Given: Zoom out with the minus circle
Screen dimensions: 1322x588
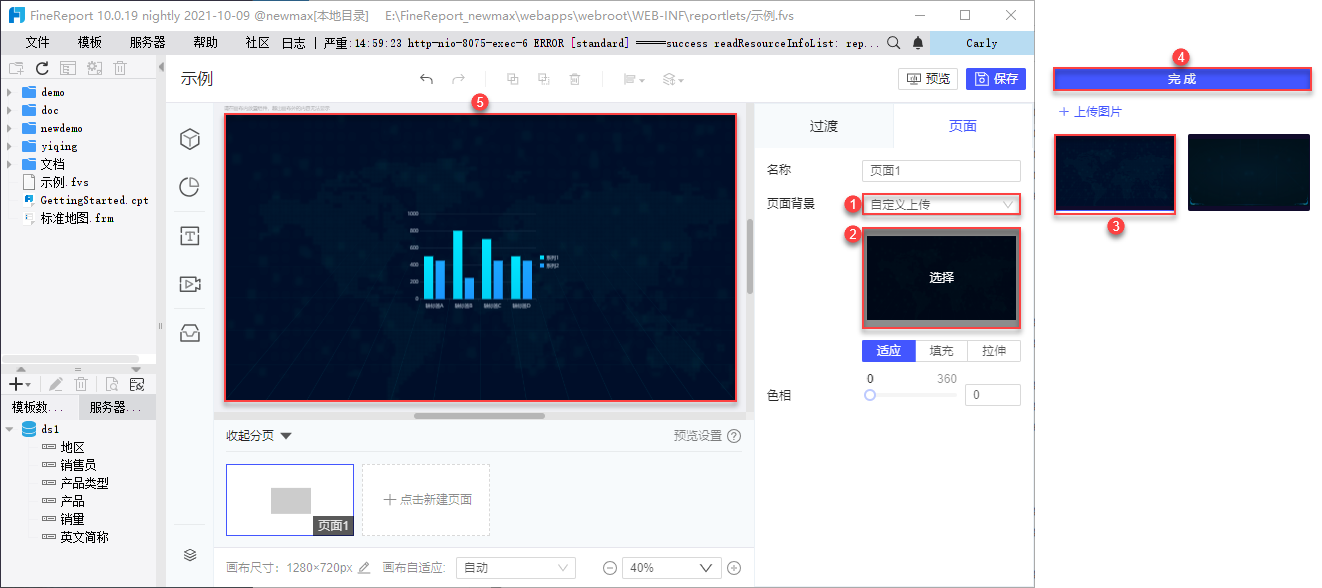Looking at the screenshot, I should click(x=610, y=568).
